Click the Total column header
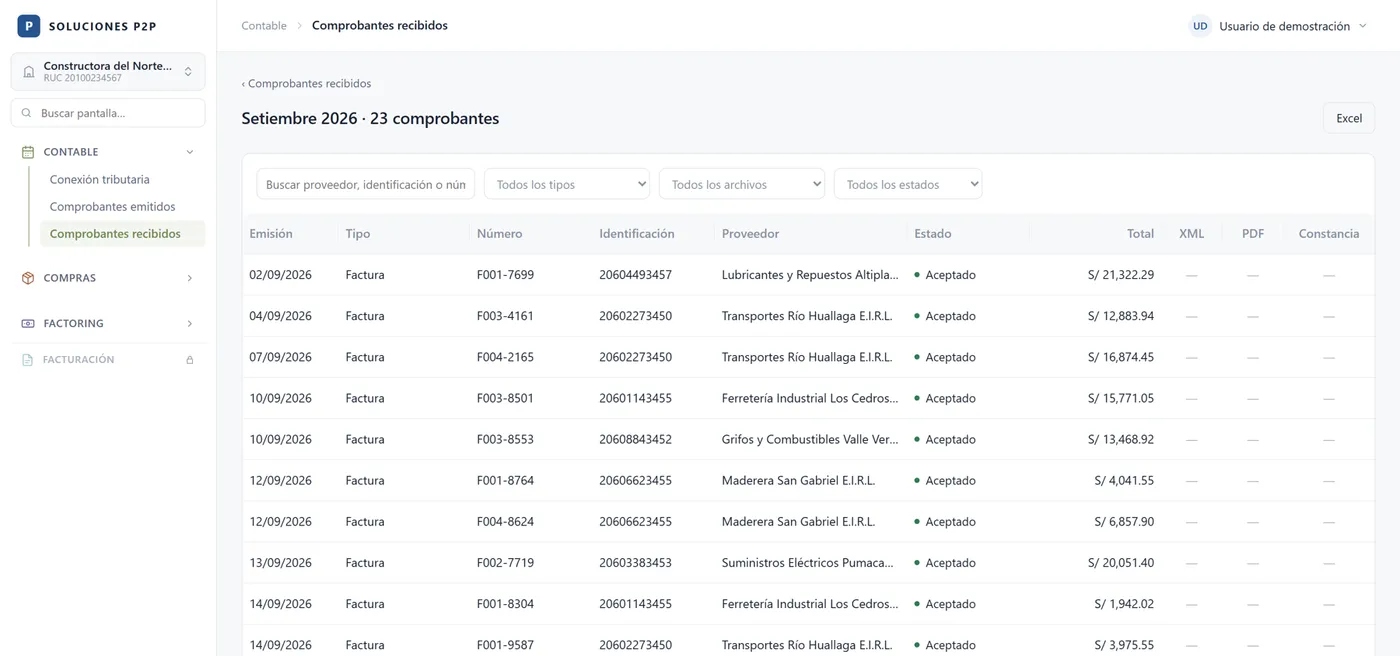 coord(1140,234)
